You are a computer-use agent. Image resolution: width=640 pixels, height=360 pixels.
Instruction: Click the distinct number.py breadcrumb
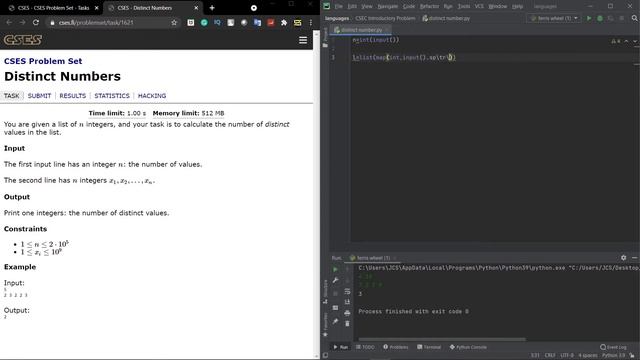pyautogui.click(x=446, y=18)
